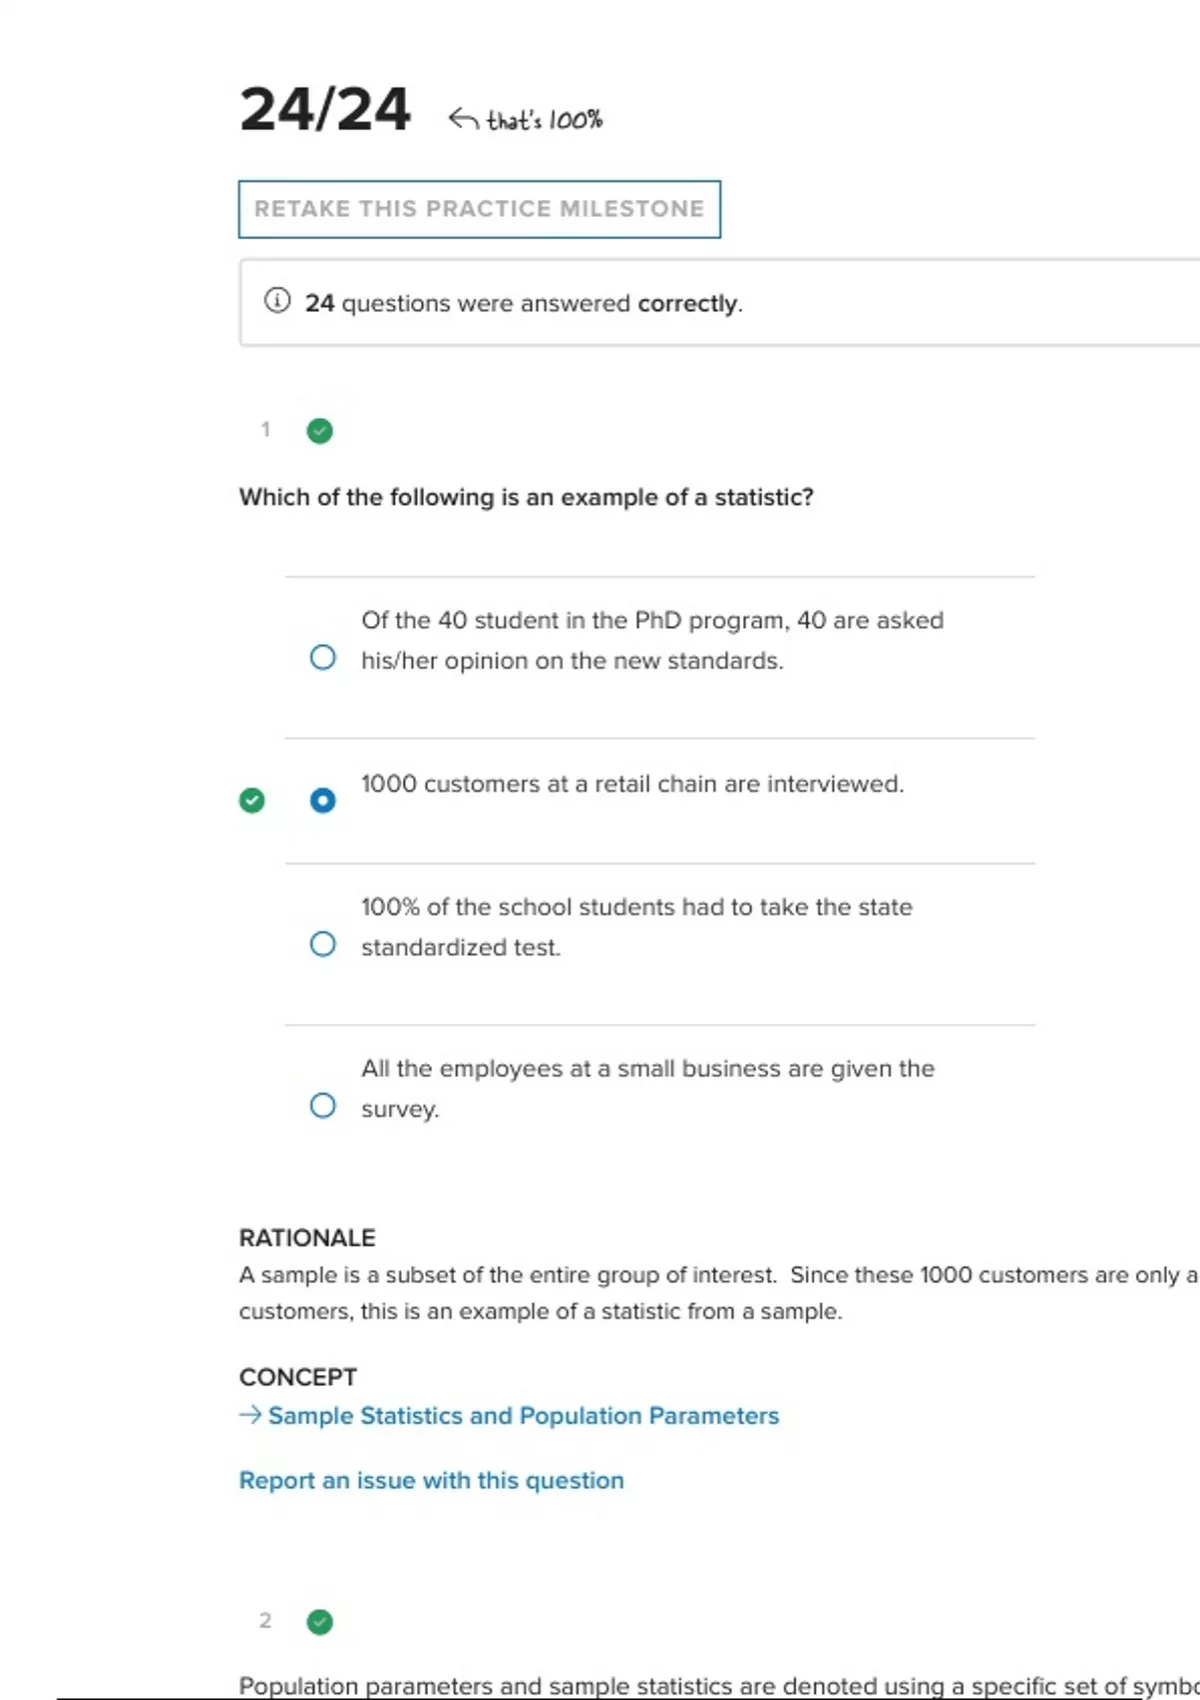Select the small business employees radio option

pyautogui.click(x=322, y=1105)
